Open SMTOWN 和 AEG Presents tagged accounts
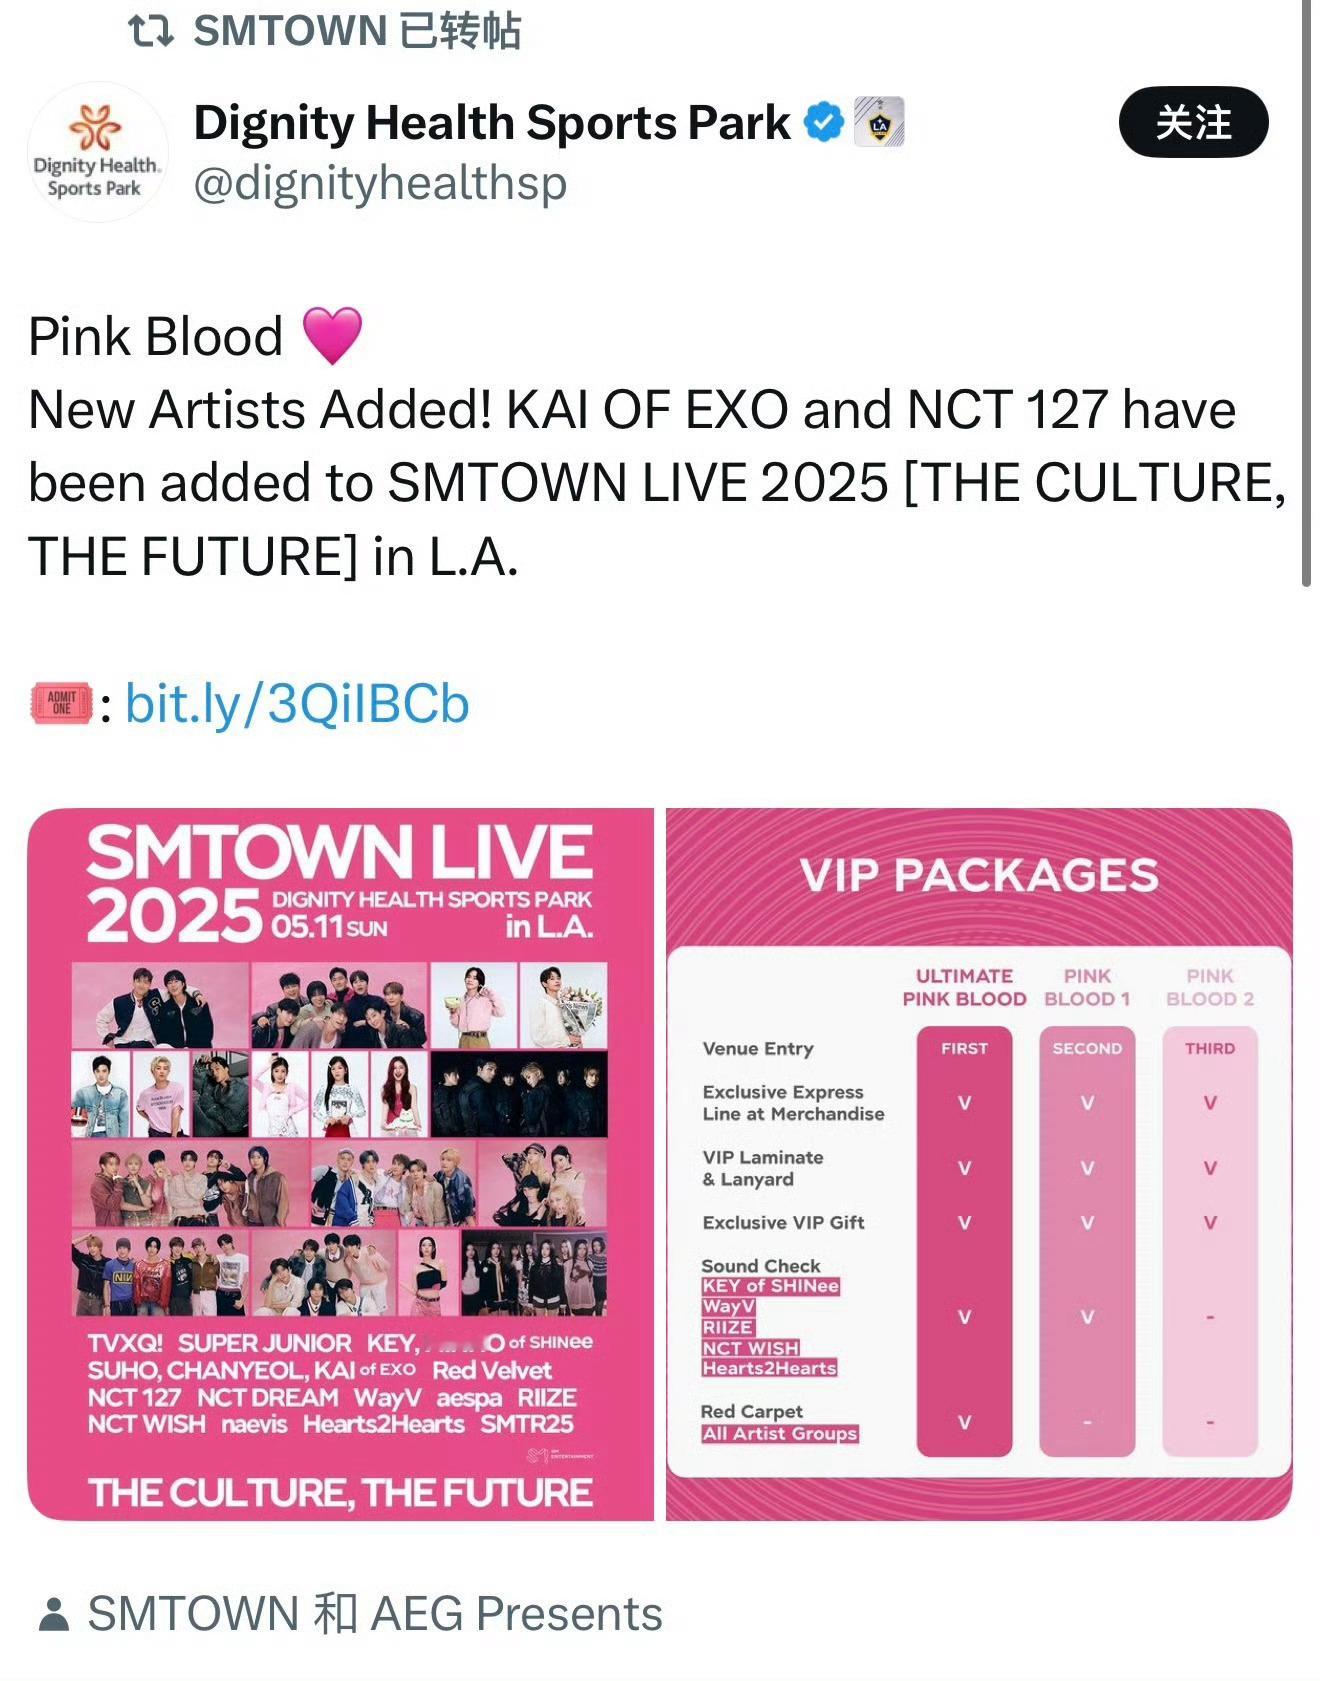 point(375,1615)
